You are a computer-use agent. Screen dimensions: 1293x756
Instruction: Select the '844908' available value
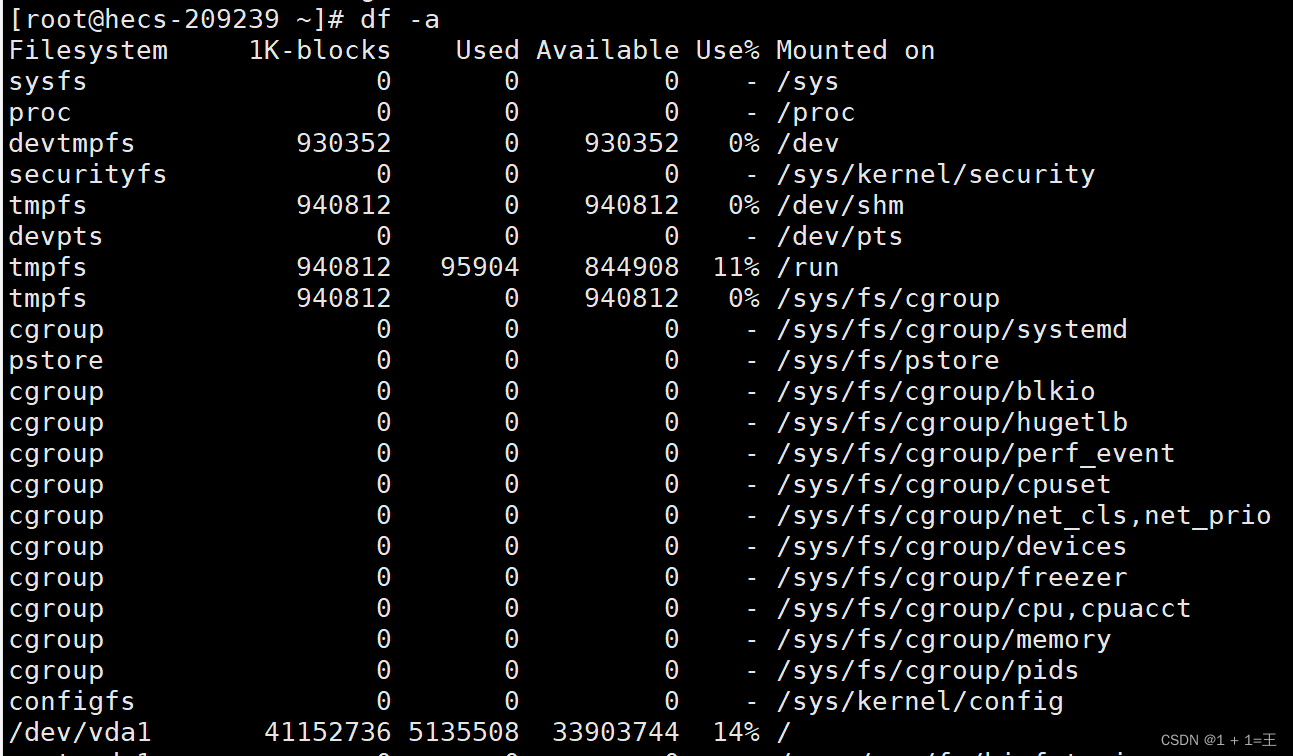pos(632,267)
